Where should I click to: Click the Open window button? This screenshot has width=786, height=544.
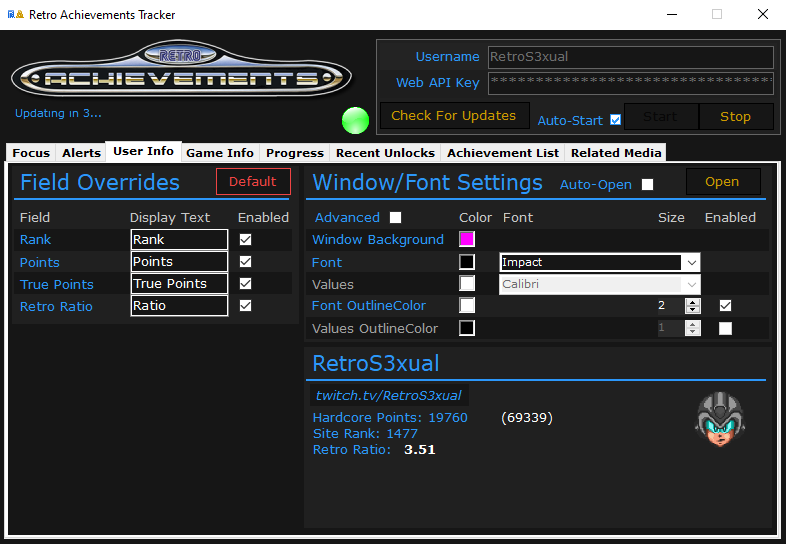[722, 182]
